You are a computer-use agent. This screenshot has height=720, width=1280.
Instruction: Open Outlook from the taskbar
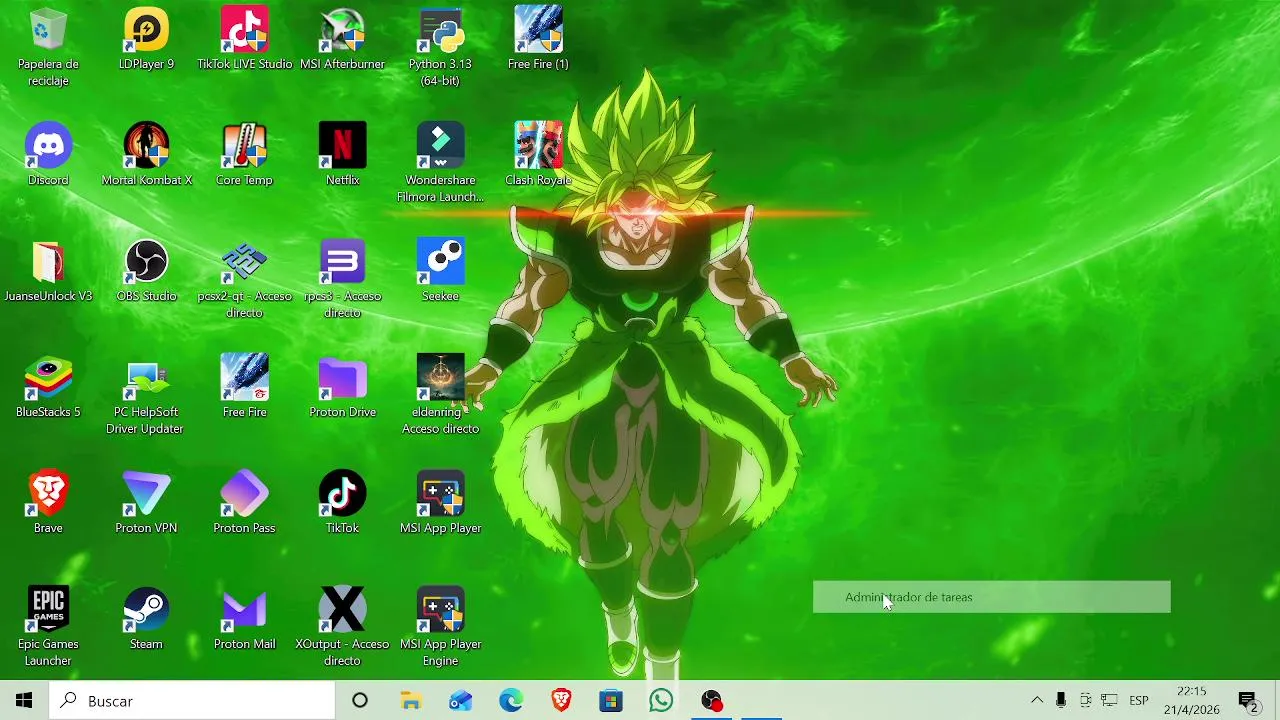click(461, 701)
